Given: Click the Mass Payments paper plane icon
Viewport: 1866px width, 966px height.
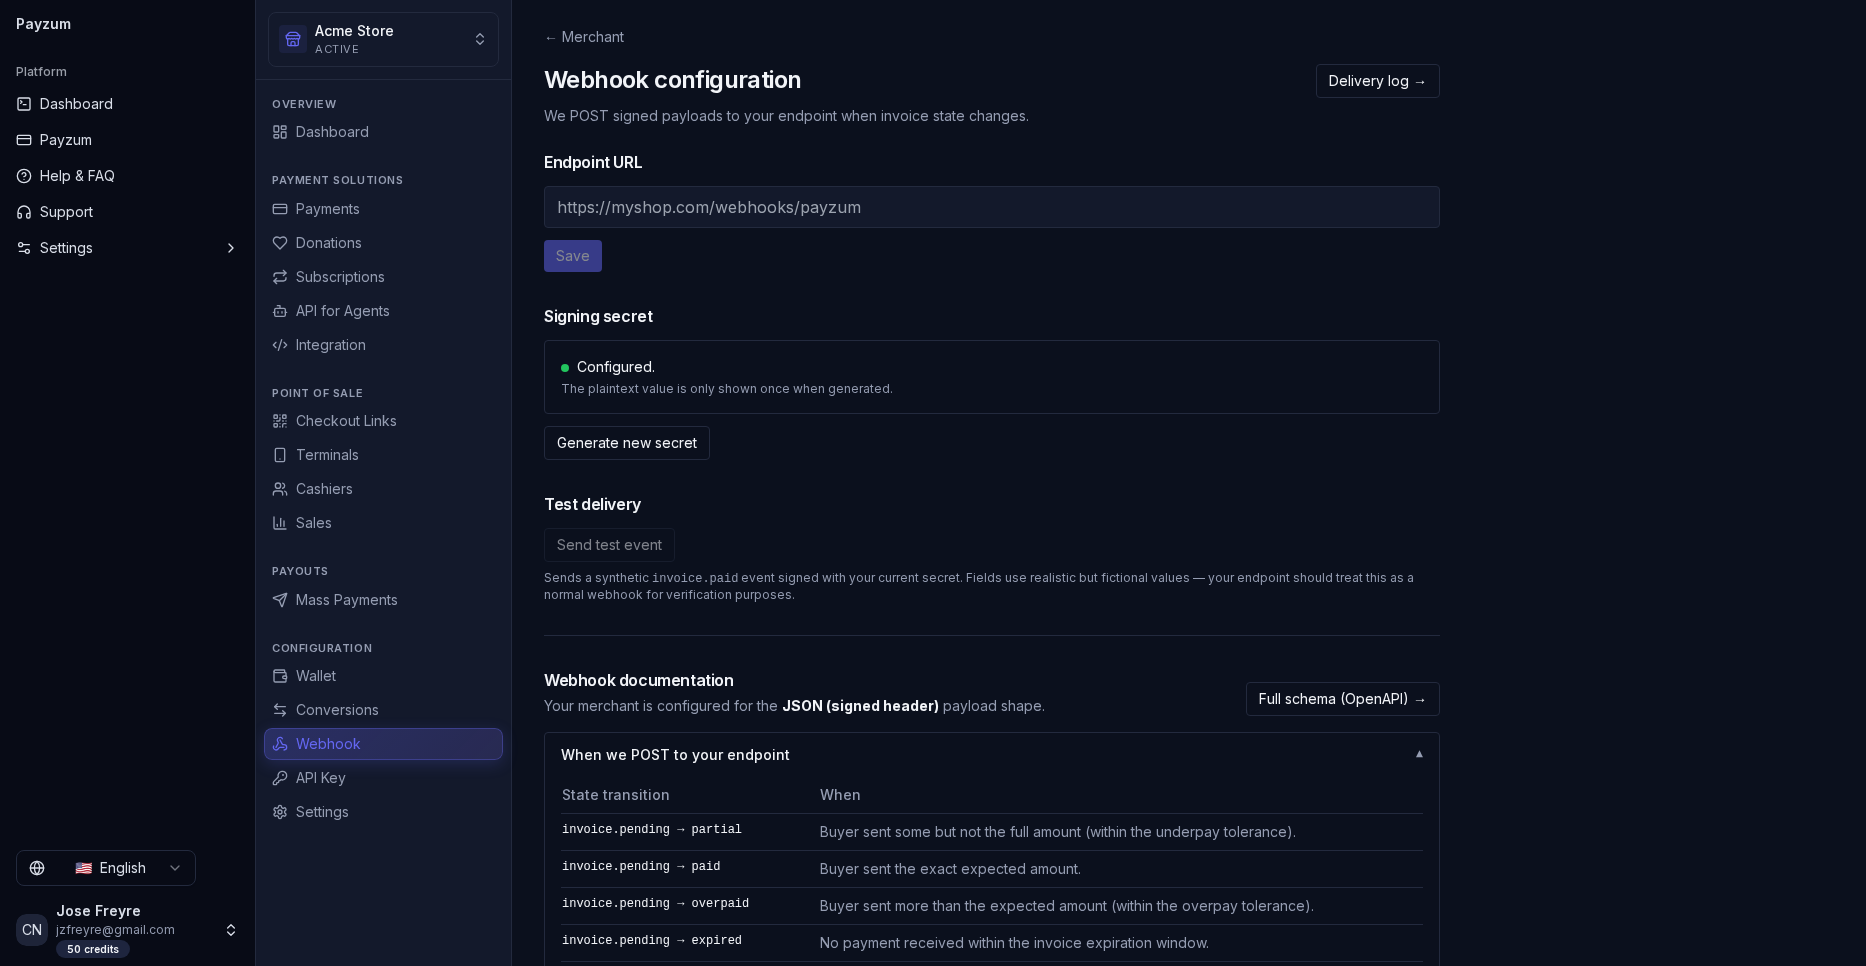Looking at the screenshot, I should (x=280, y=600).
